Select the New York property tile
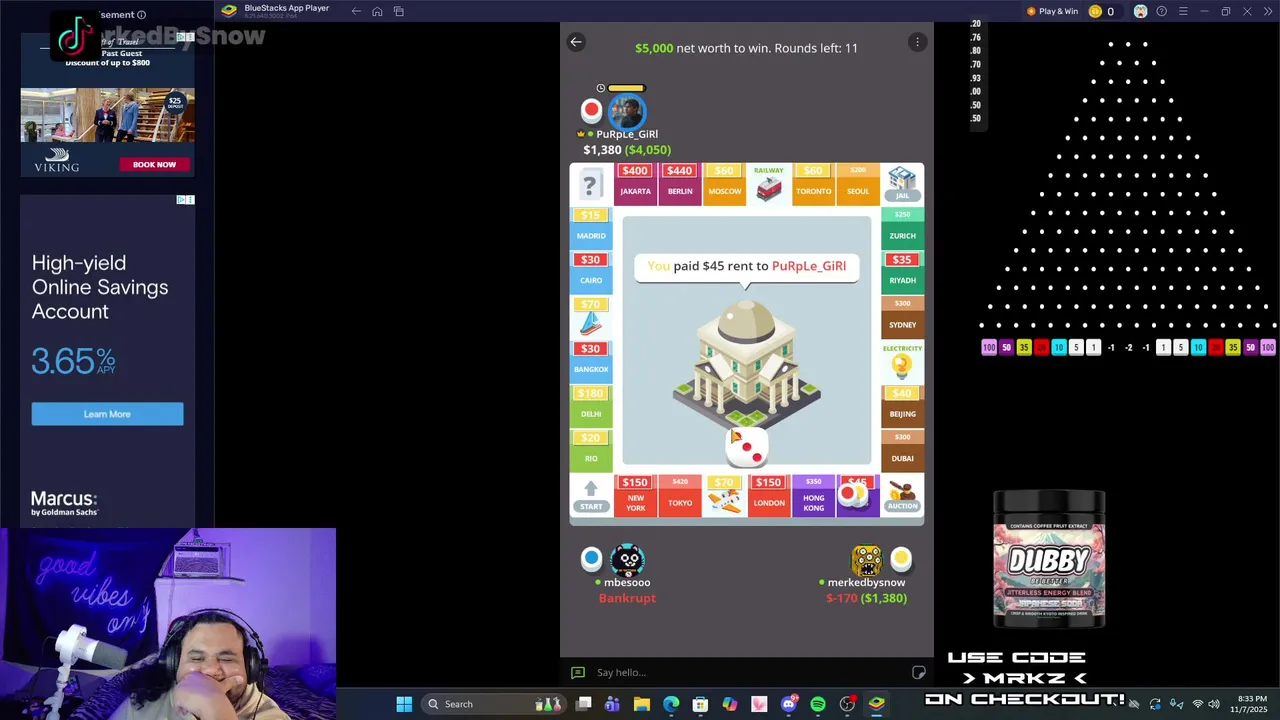Viewport: 1280px width, 720px height. [x=635, y=495]
